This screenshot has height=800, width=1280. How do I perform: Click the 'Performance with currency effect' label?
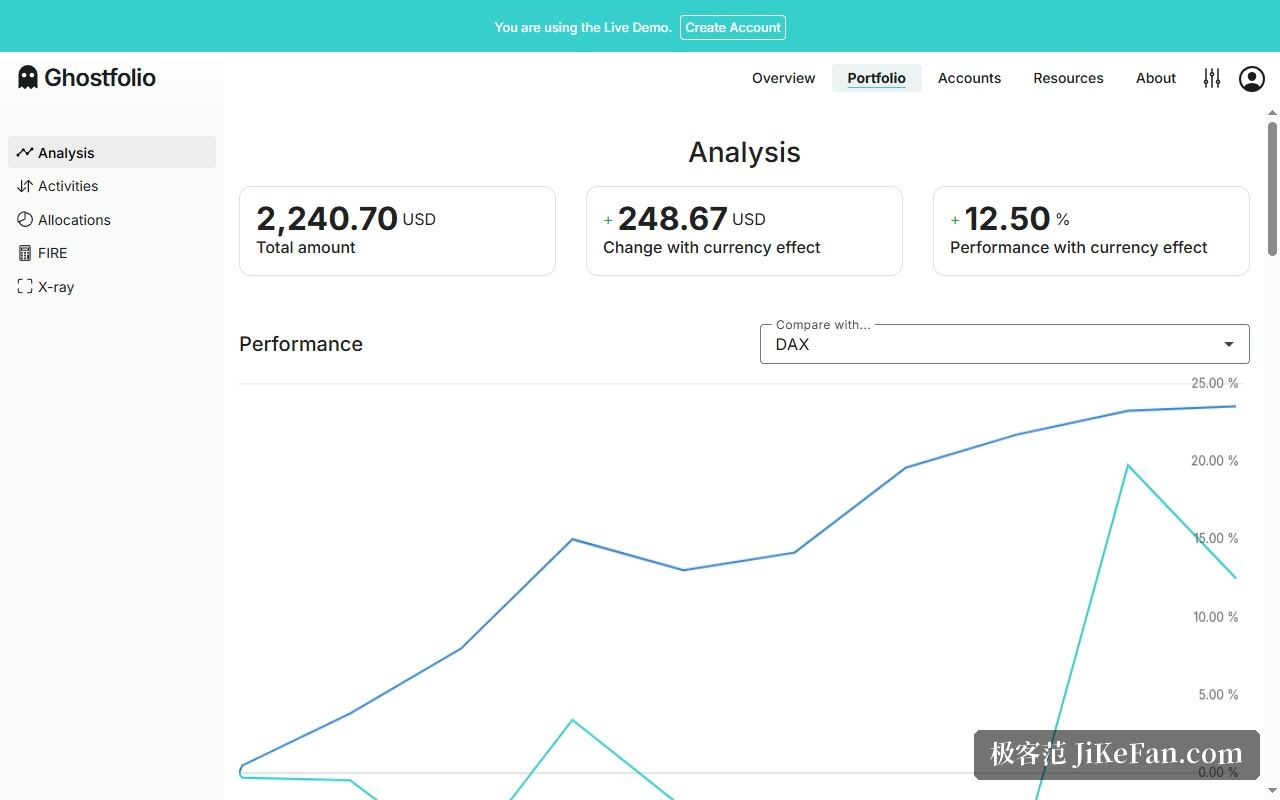click(1079, 248)
